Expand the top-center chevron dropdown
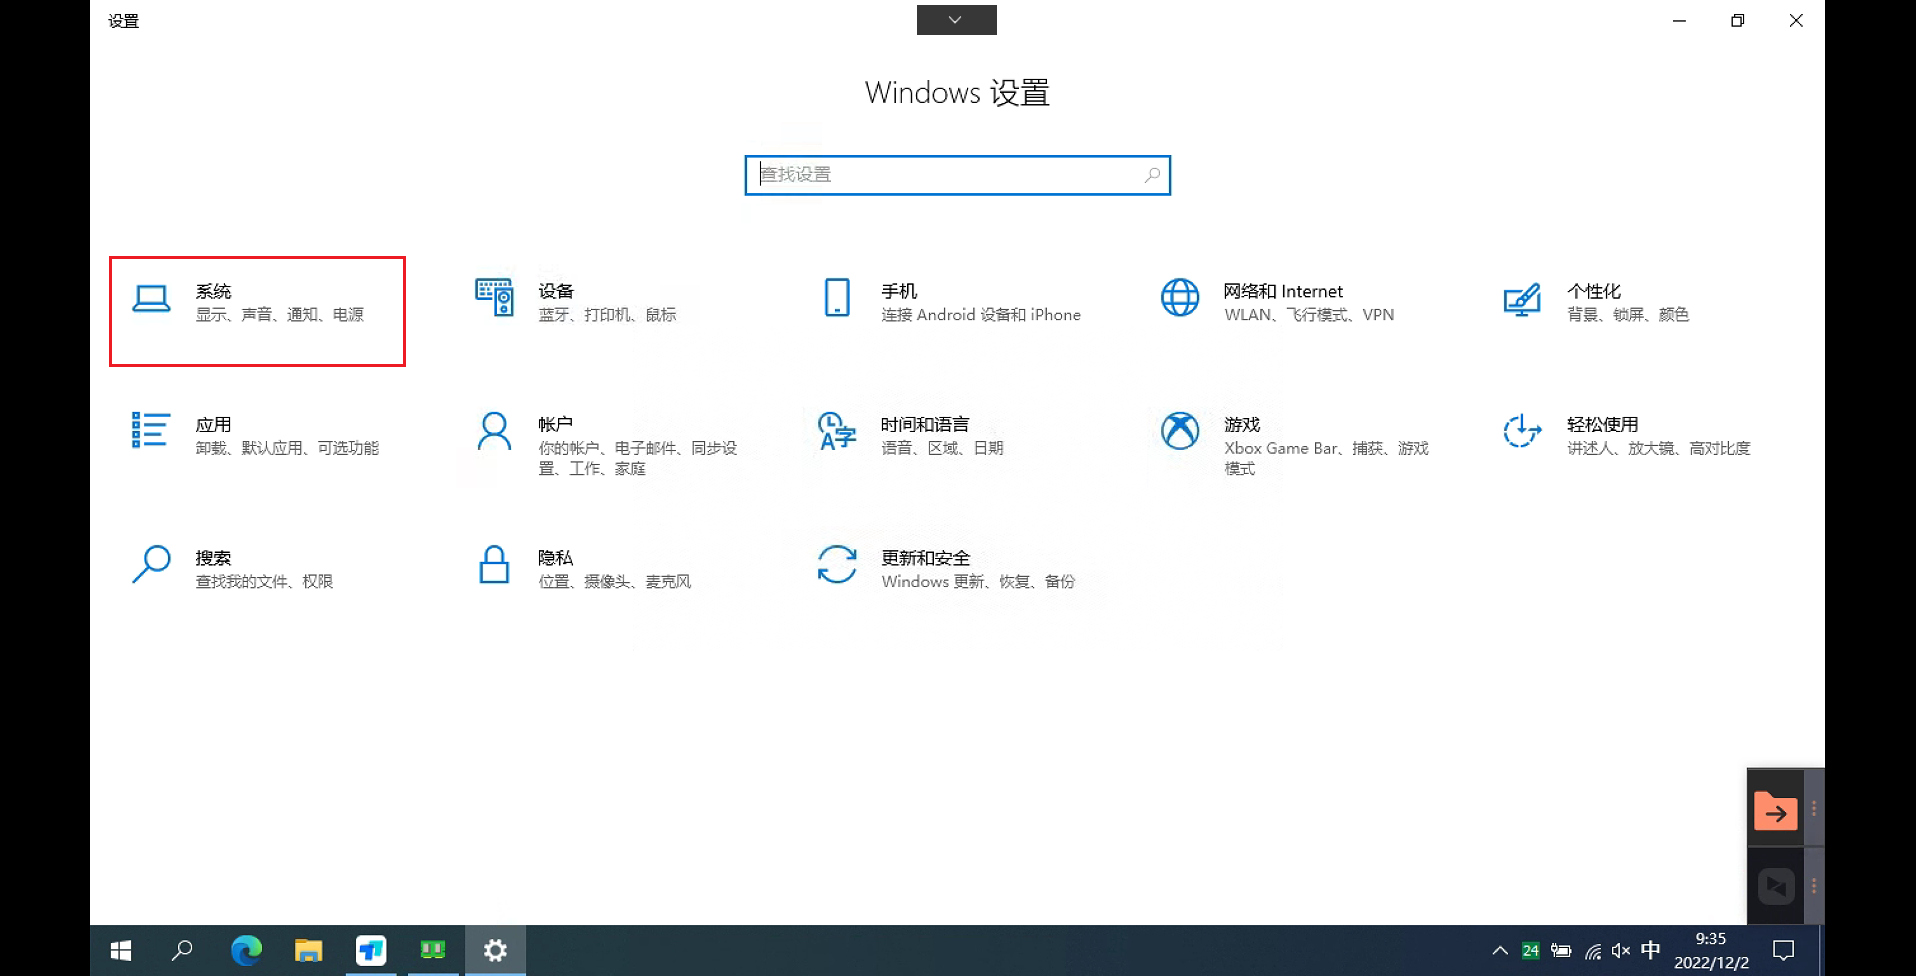Screen dimensions: 1916x976 tap(956, 20)
